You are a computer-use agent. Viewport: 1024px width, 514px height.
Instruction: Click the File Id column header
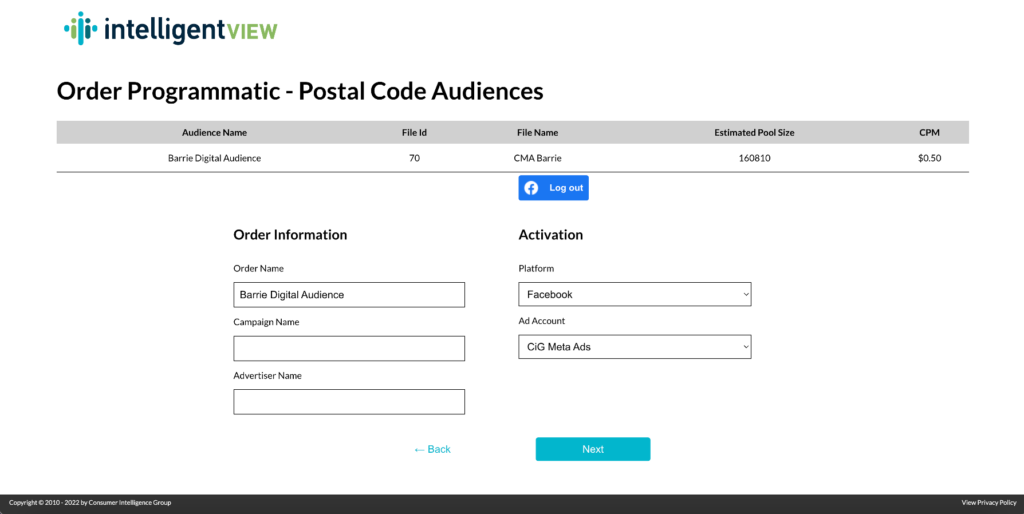(x=414, y=133)
